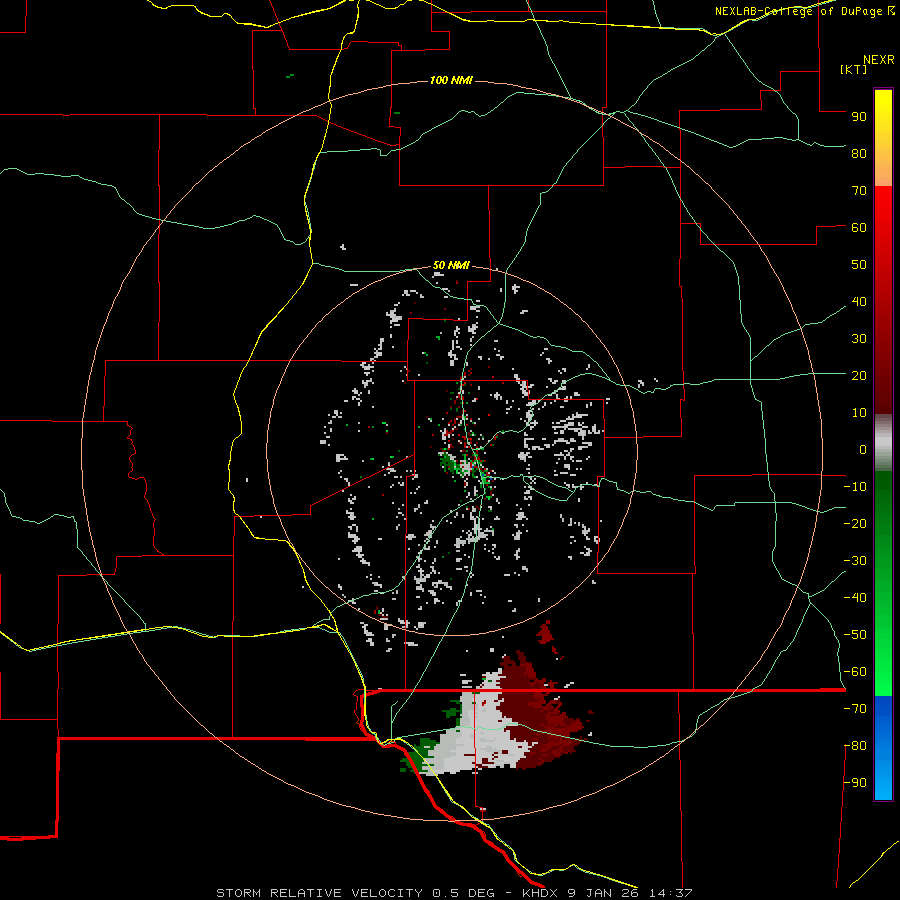Click the -40 value on velocity scale
Screen dimensions: 900x900
855,598
